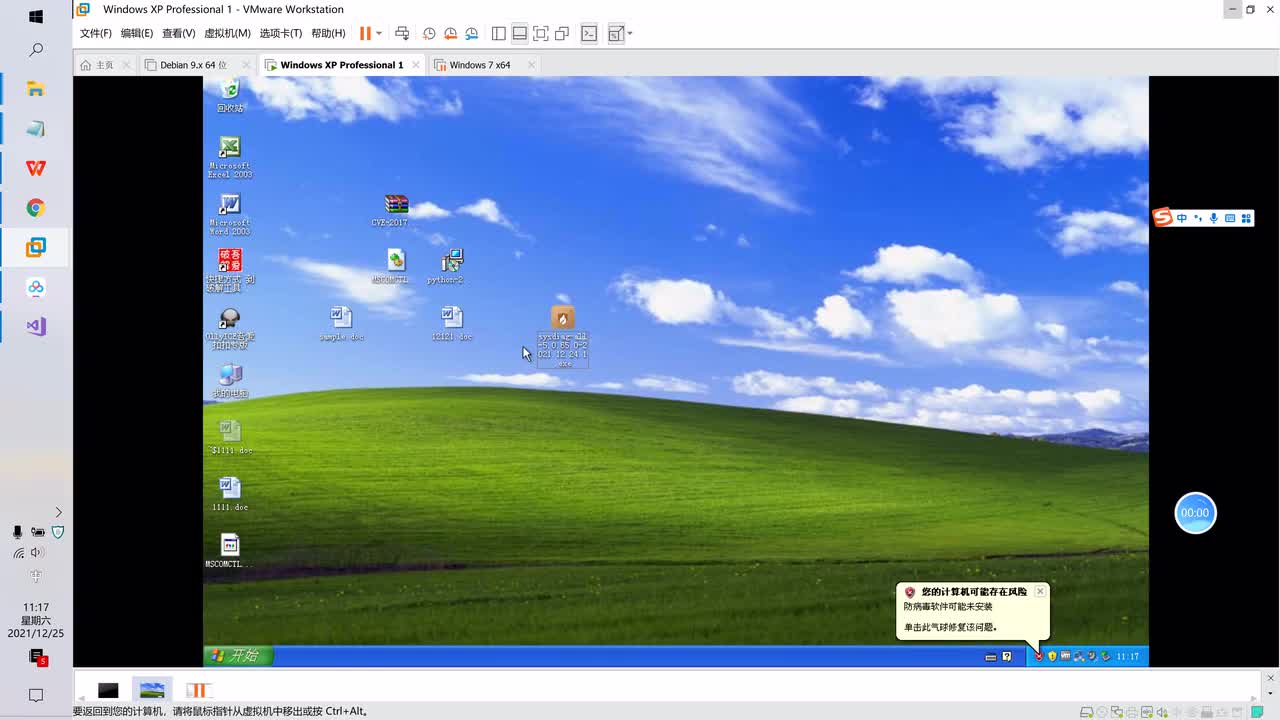Click the yellow shield update tray icon
1280x720 pixels.
[1052, 656]
